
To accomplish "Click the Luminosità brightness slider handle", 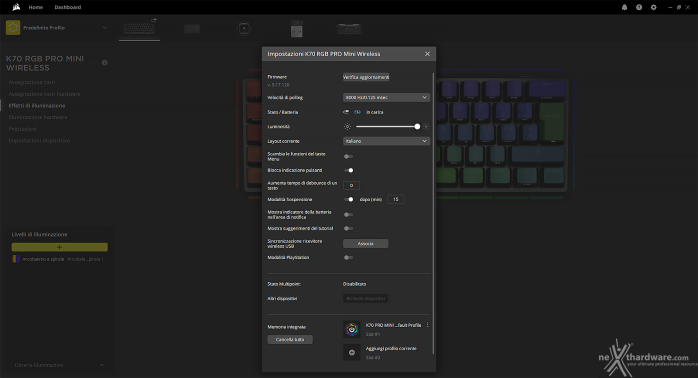I will pyautogui.click(x=417, y=126).
